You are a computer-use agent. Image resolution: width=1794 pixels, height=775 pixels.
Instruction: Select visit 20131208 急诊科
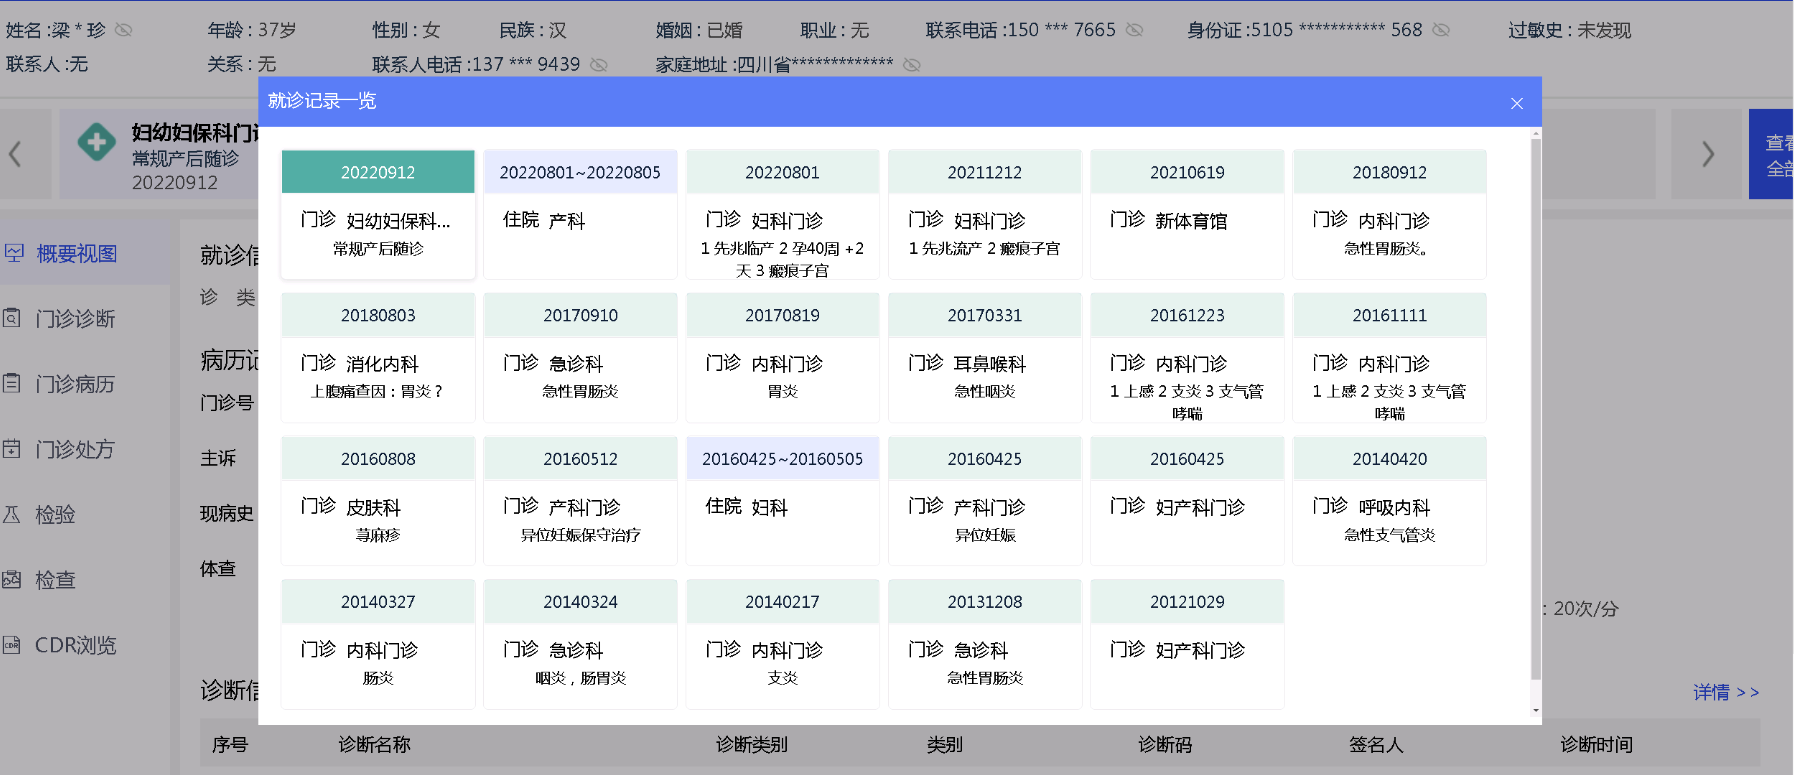985,644
